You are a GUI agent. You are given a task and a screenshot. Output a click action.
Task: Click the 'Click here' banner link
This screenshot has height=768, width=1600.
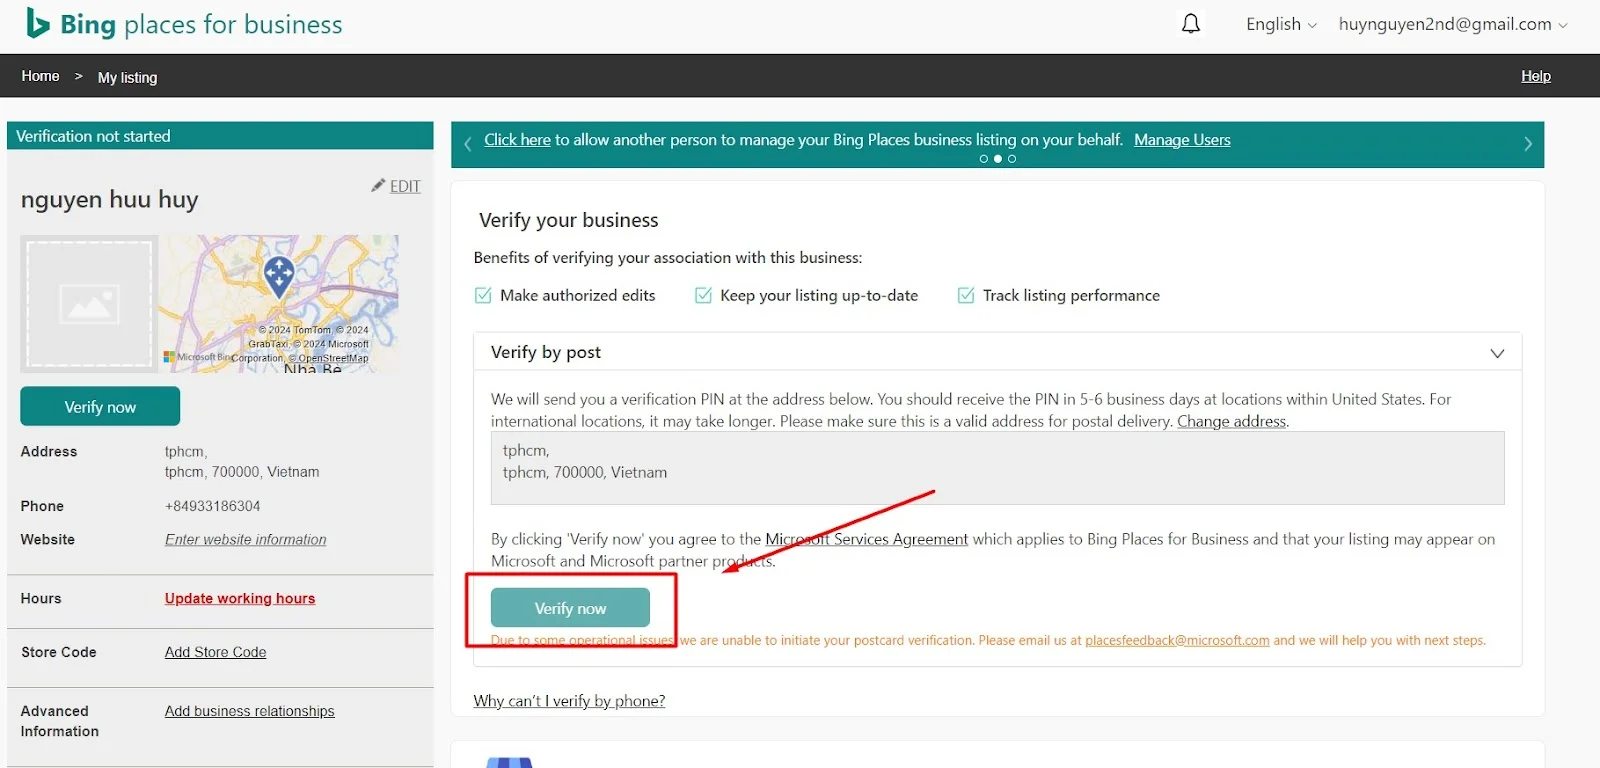point(517,140)
